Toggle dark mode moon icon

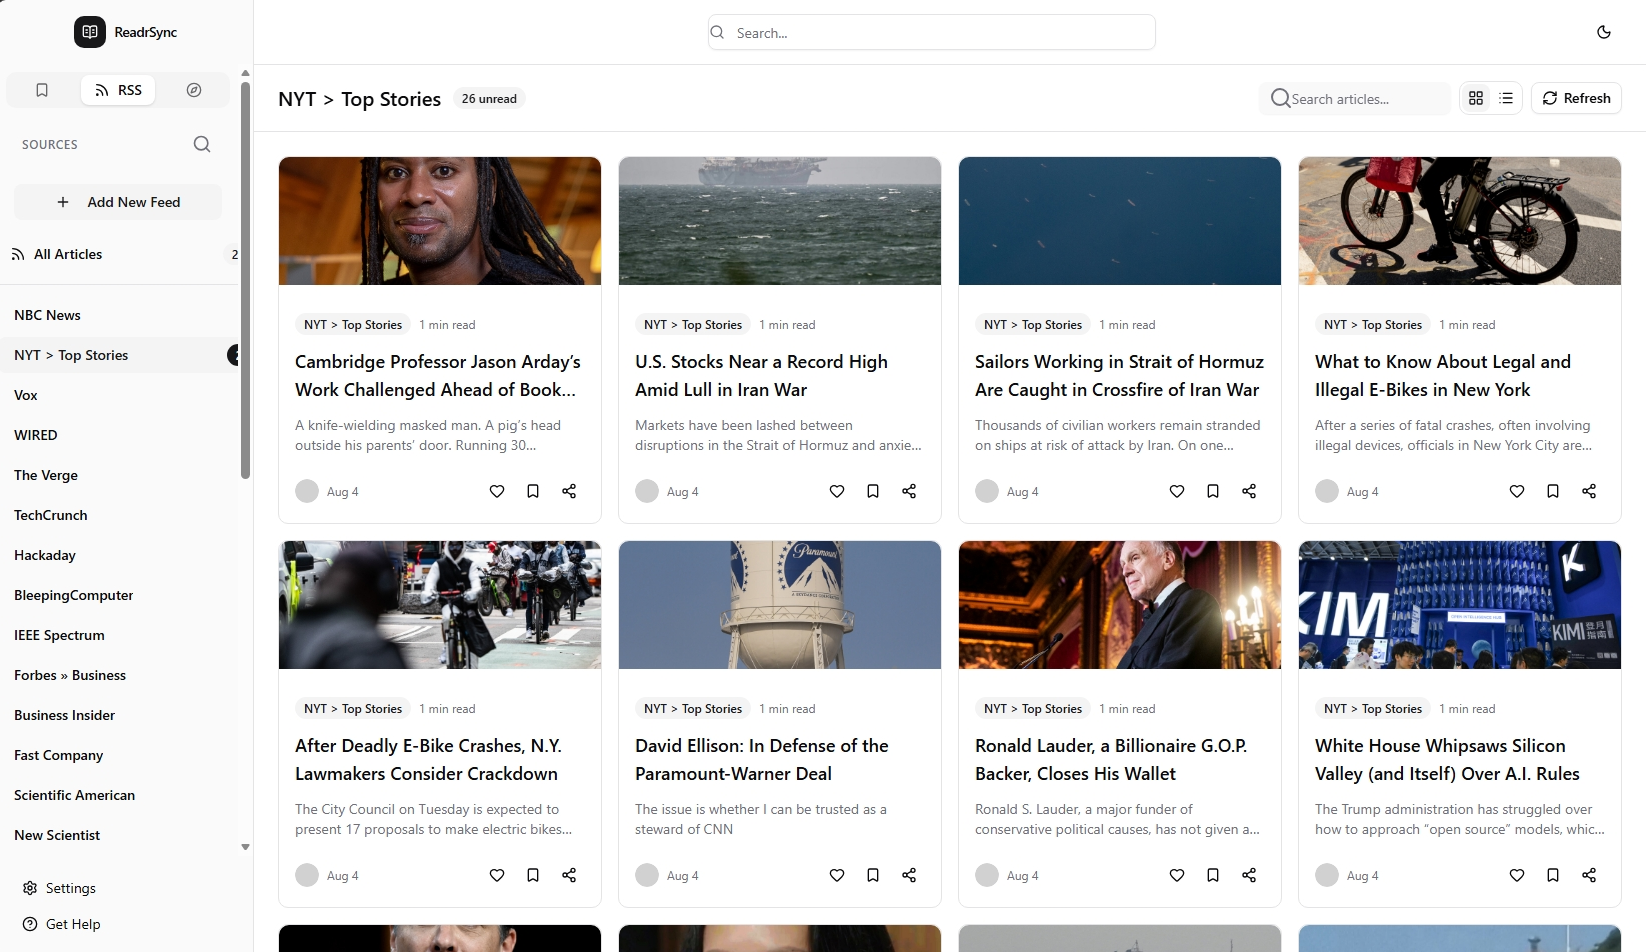1604,32
